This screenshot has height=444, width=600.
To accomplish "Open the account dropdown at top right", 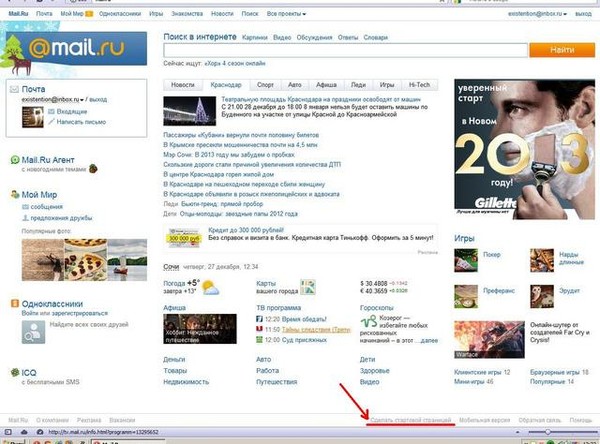I will pyautogui.click(x=537, y=14).
